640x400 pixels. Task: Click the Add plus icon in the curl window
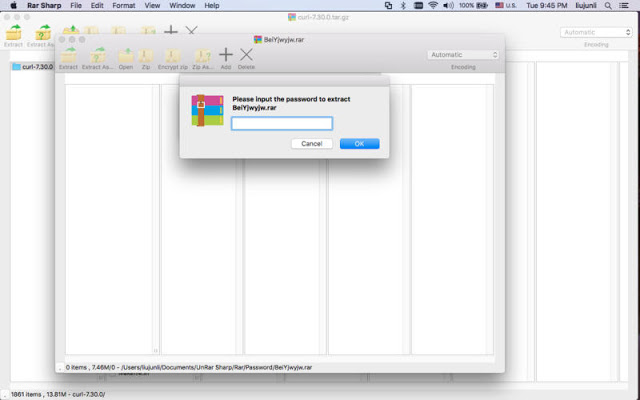tap(171, 30)
